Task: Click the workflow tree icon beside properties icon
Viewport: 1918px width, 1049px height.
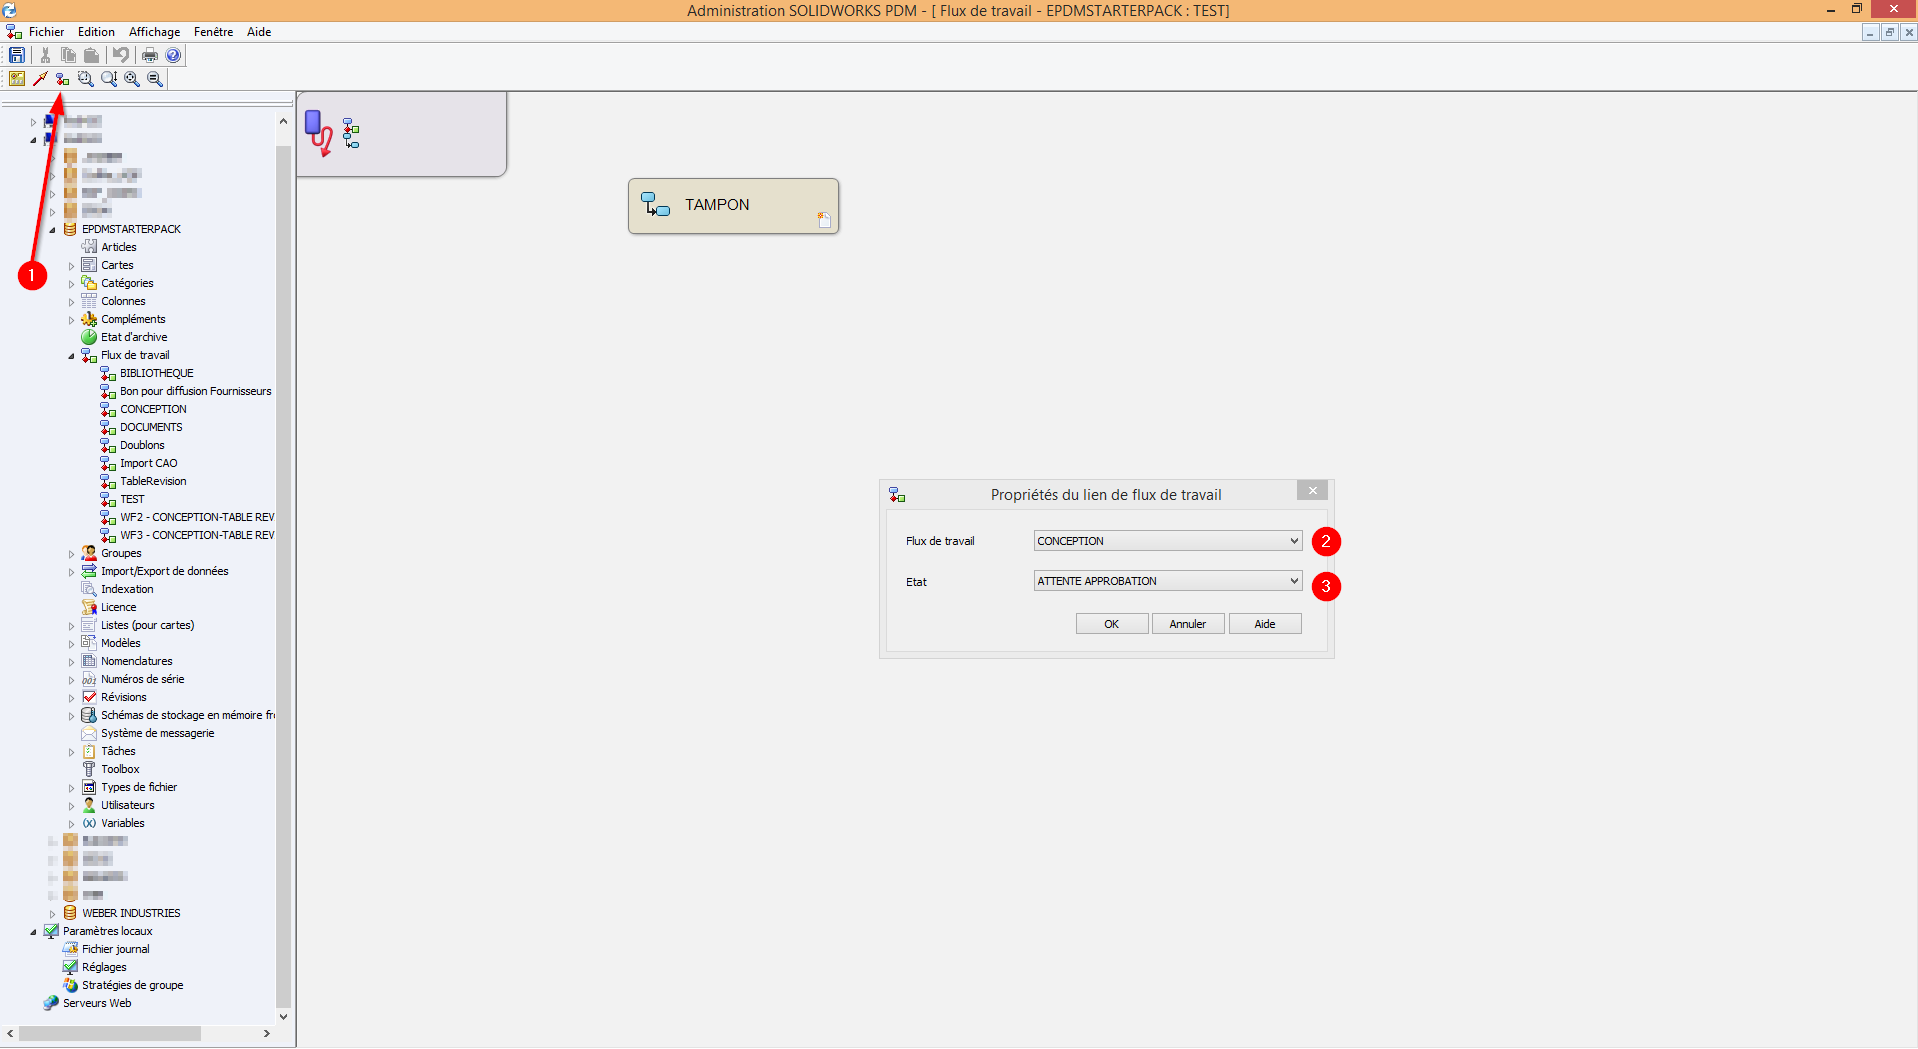Action: 351,133
